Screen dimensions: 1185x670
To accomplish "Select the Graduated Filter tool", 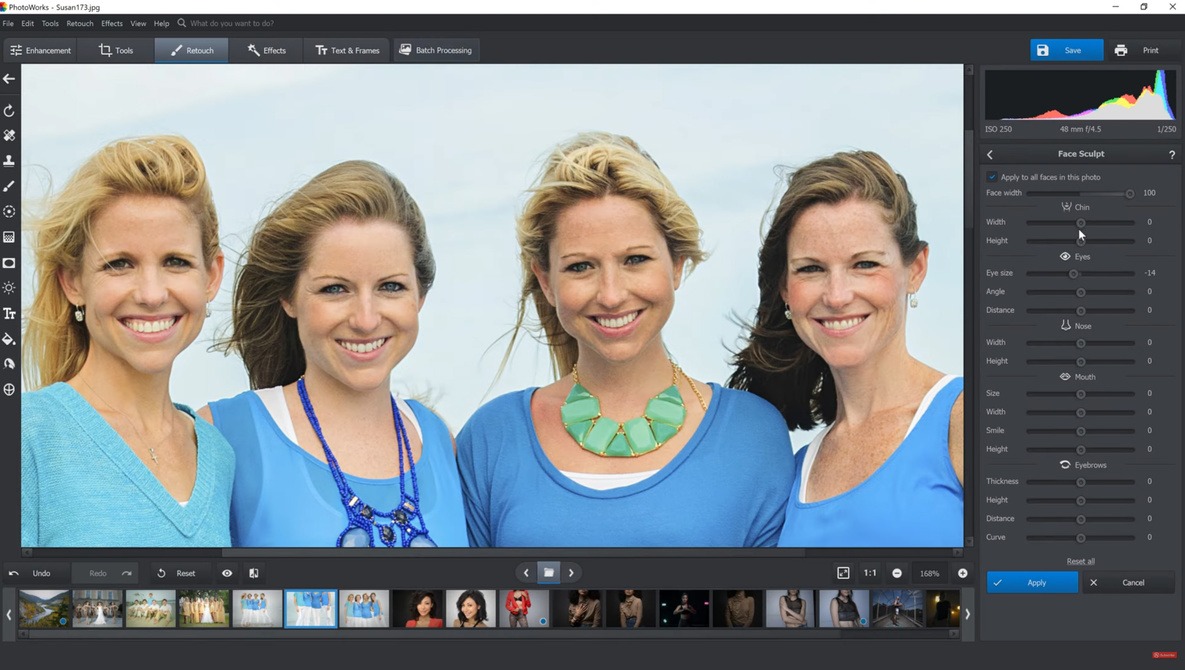I will [x=9, y=237].
